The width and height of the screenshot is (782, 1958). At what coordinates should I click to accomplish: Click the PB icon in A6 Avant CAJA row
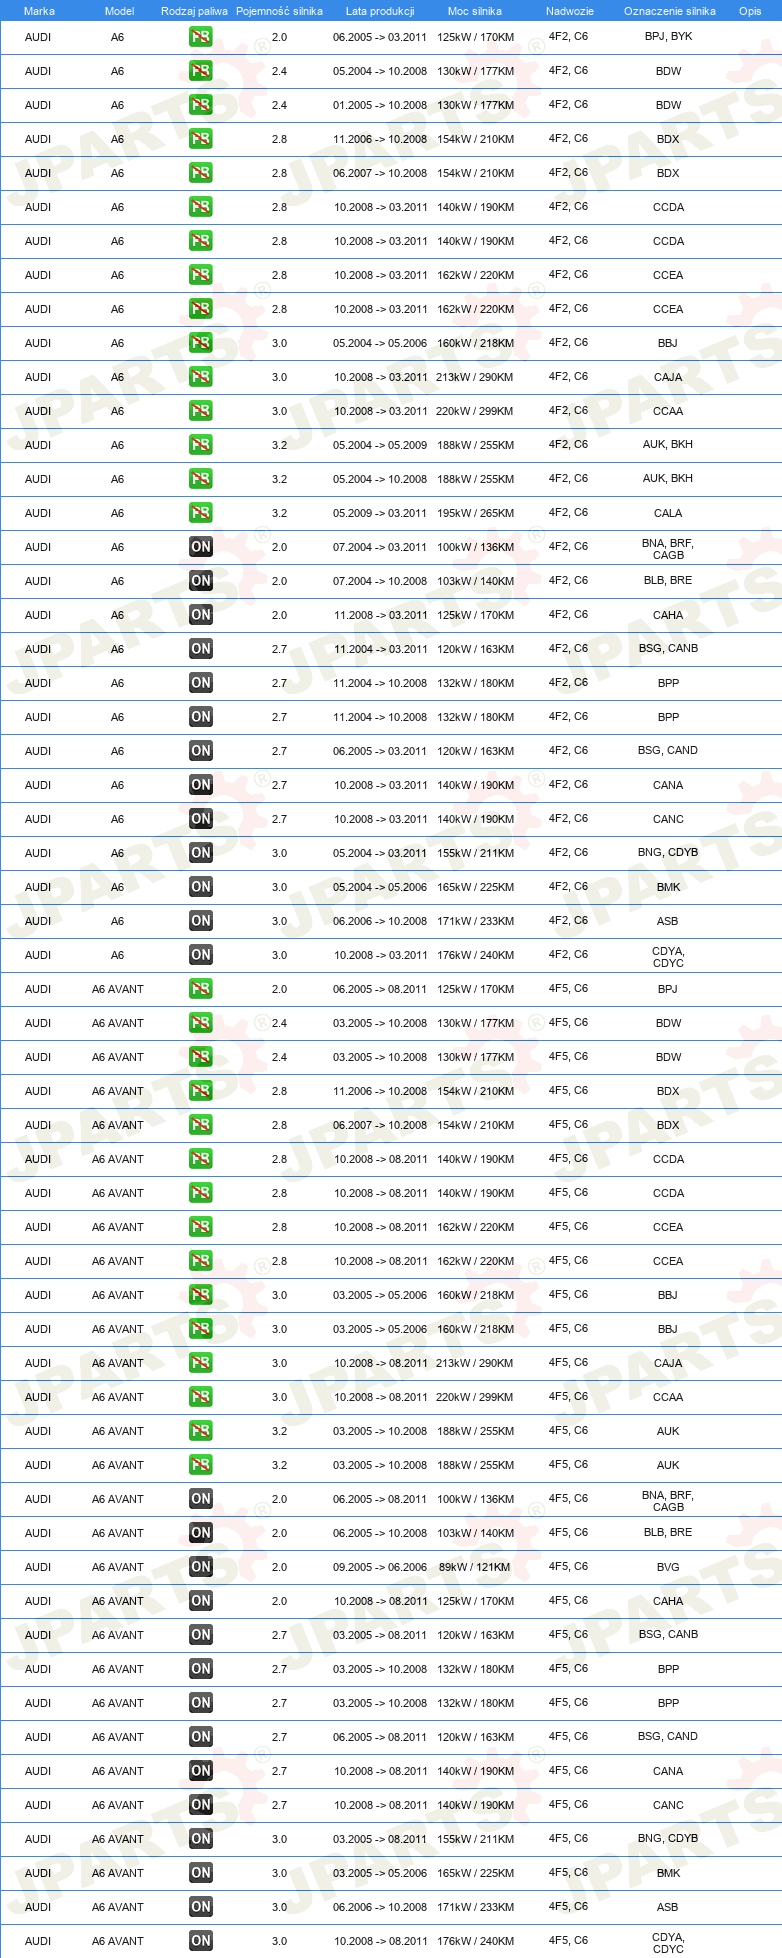coord(201,1363)
